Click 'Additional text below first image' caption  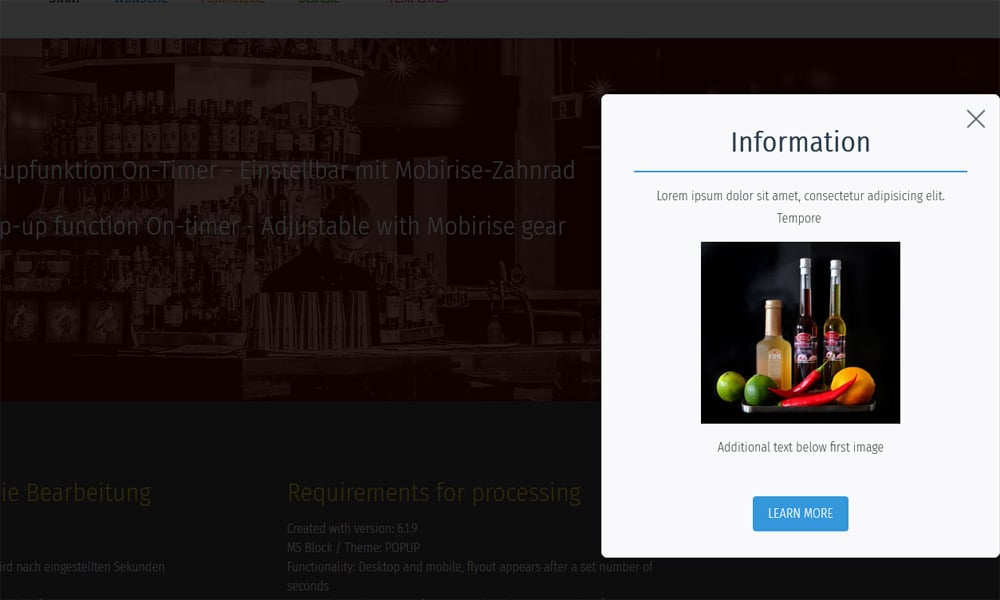[800, 447]
